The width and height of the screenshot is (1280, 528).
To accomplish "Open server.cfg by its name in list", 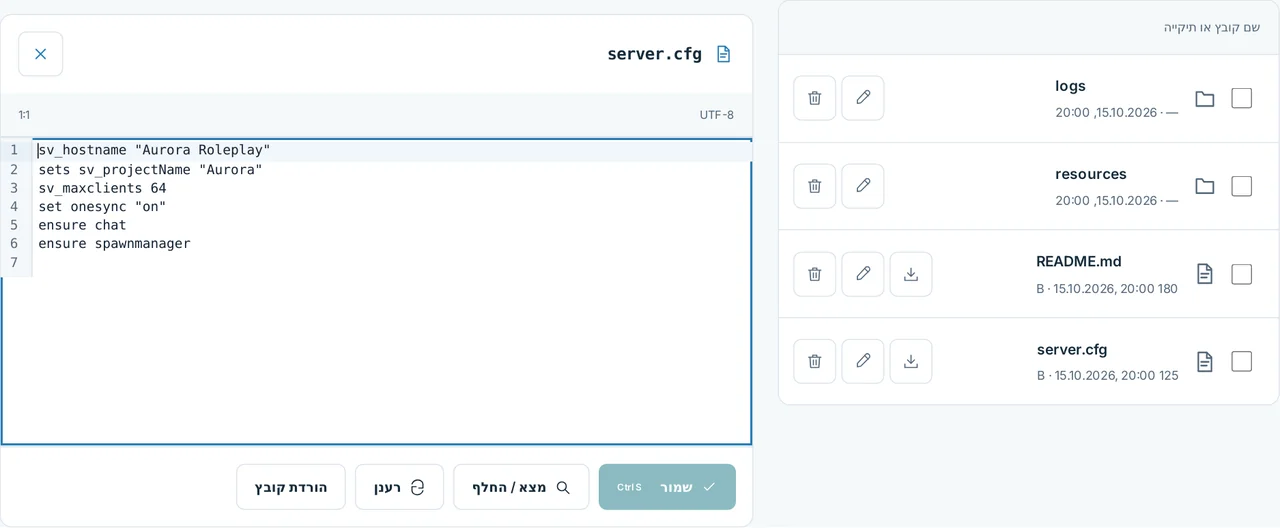I will click(x=1072, y=350).
